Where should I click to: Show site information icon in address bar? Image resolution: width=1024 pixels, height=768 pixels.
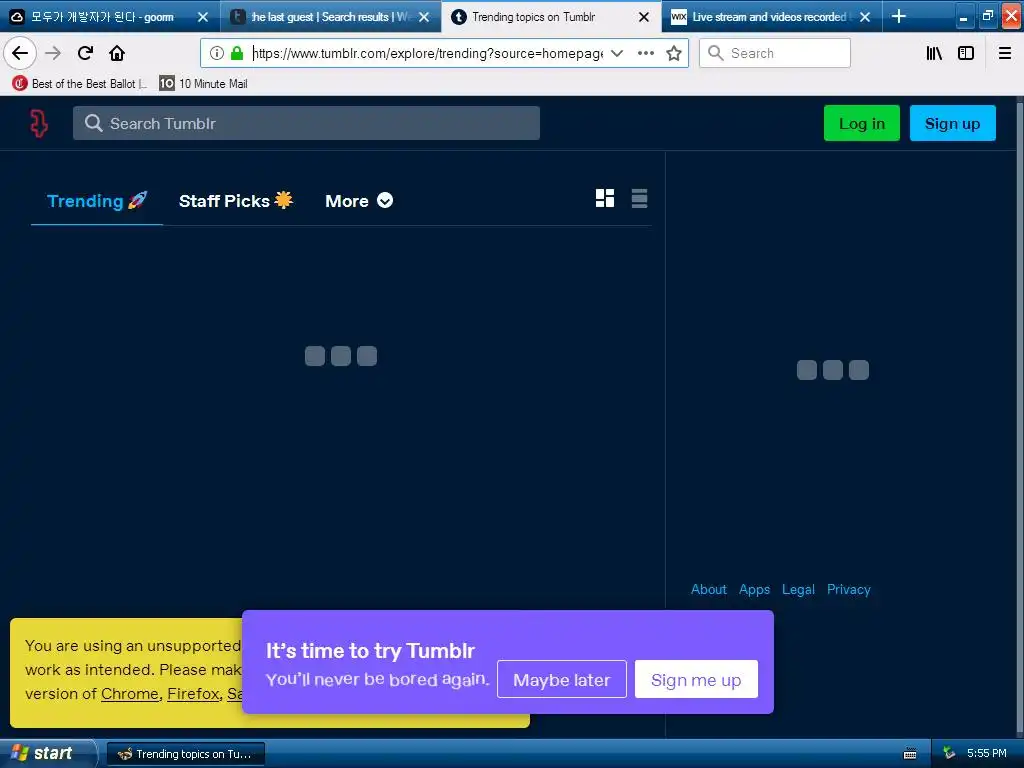[217, 53]
